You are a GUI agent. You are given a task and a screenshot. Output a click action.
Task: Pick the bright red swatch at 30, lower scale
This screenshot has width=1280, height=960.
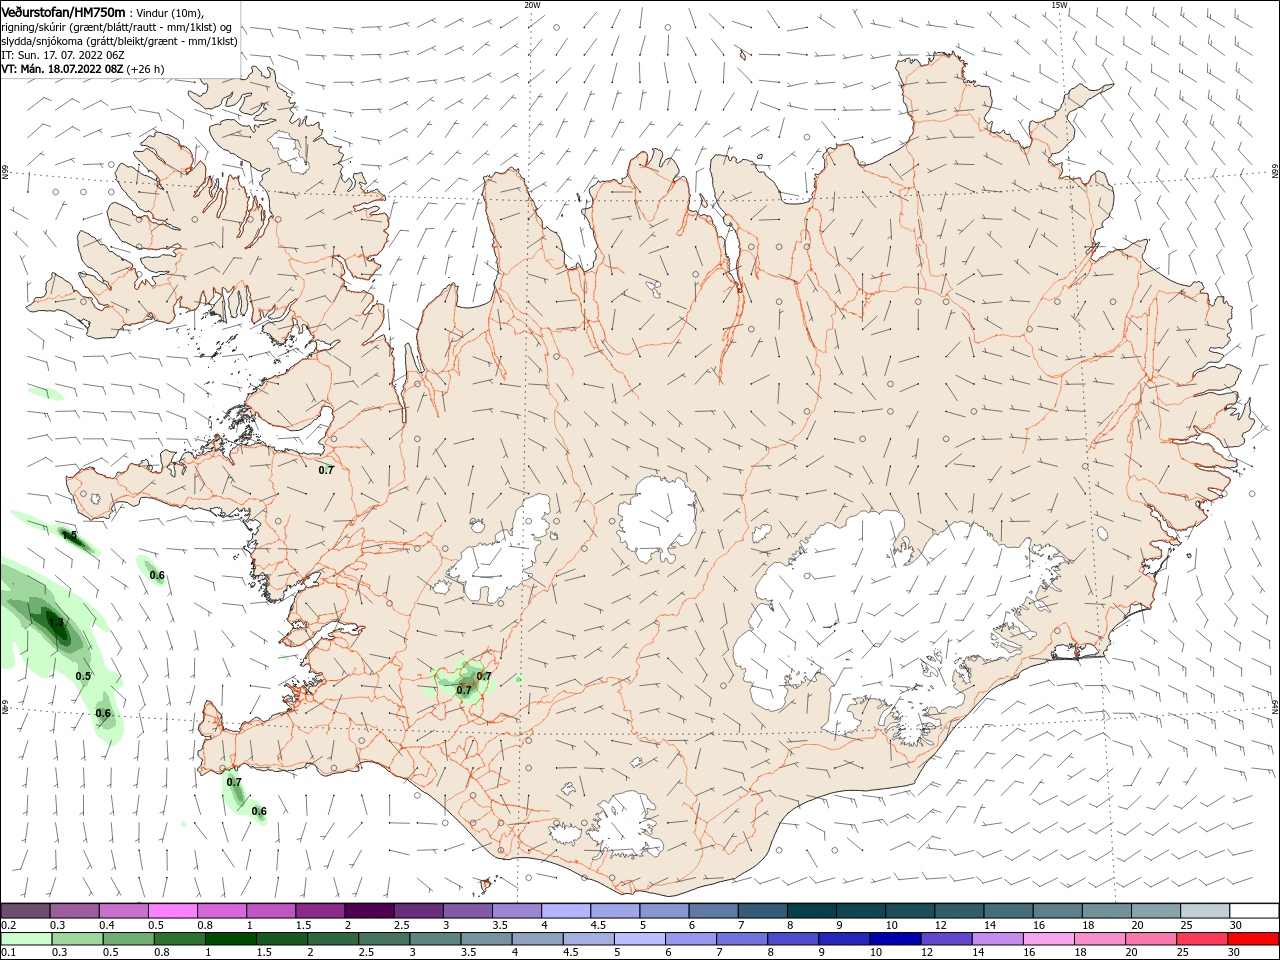1253,939
